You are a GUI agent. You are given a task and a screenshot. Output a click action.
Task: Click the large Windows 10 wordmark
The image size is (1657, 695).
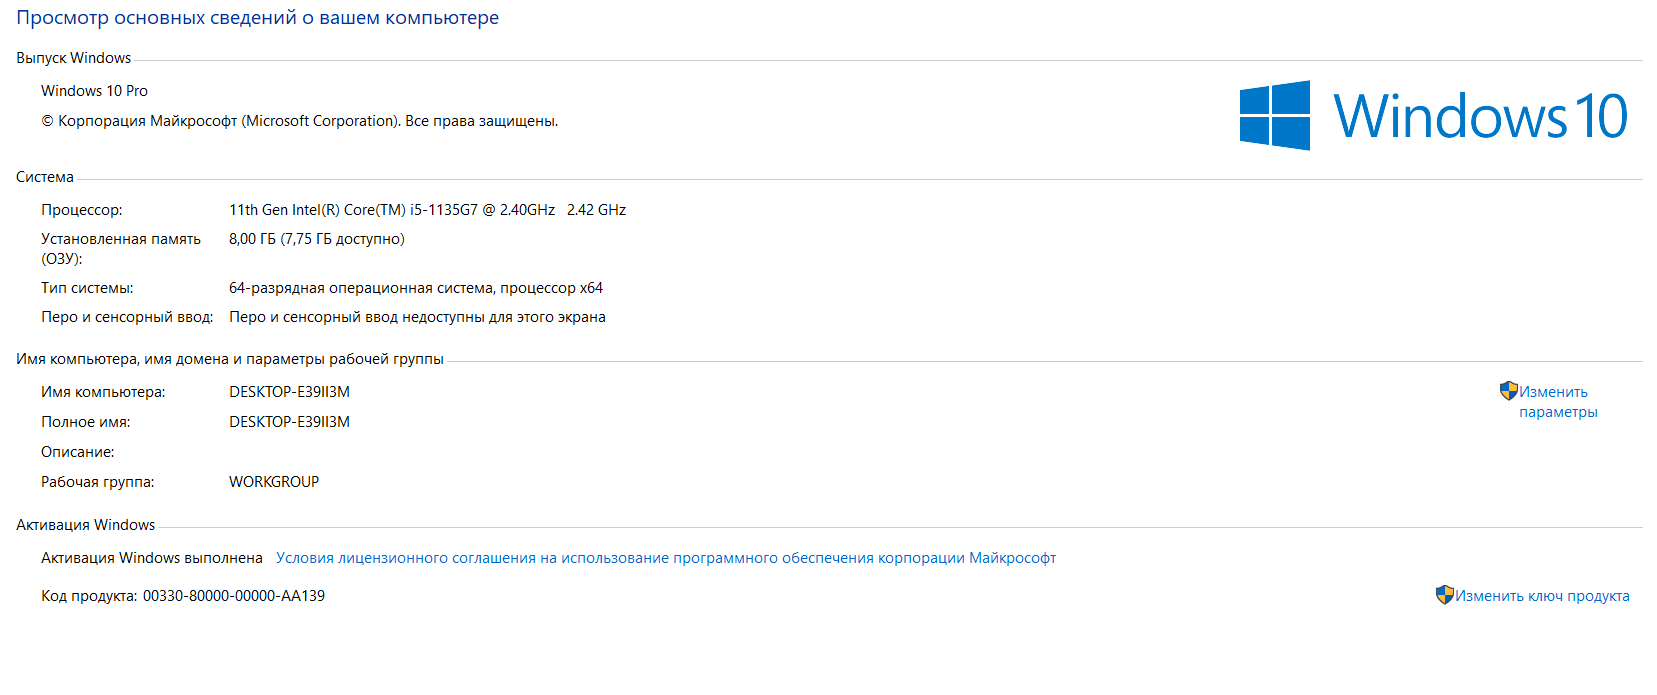point(1481,116)
